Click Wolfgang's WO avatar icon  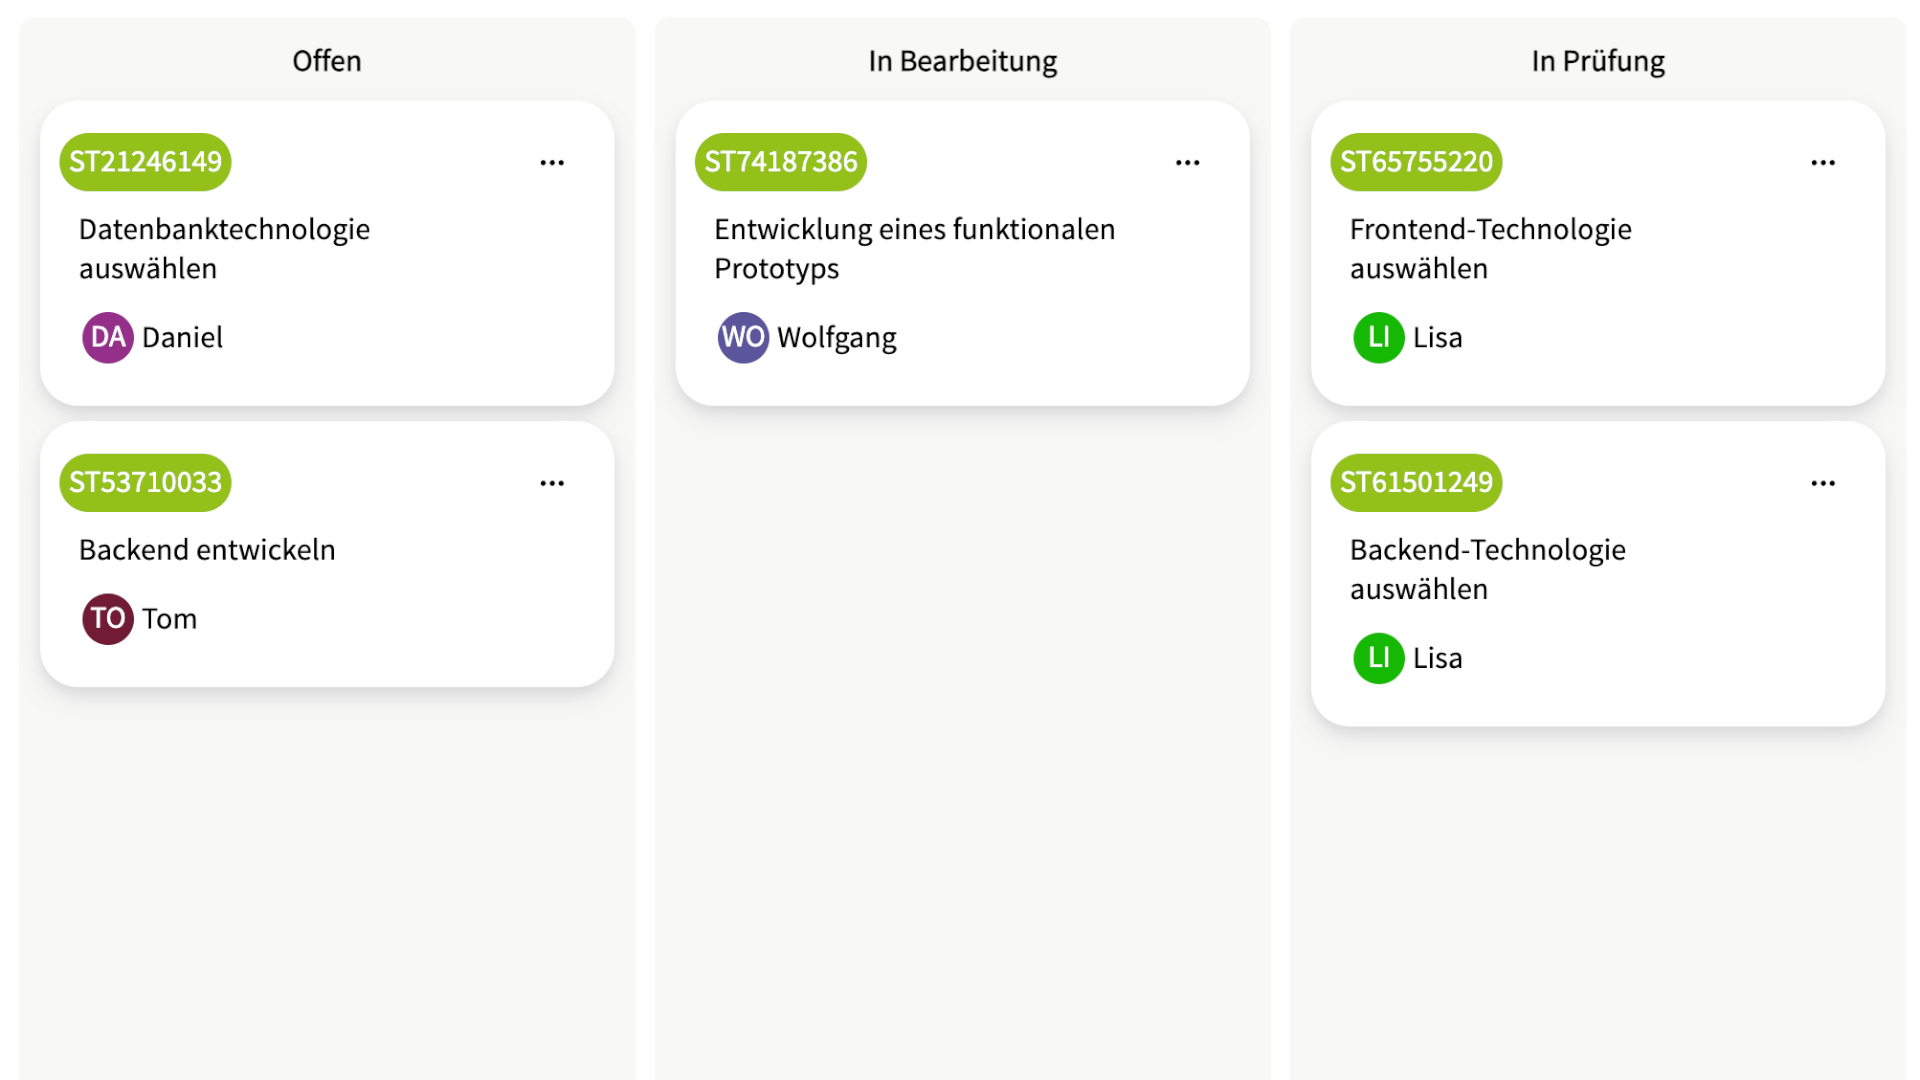(x=742, y=338)
